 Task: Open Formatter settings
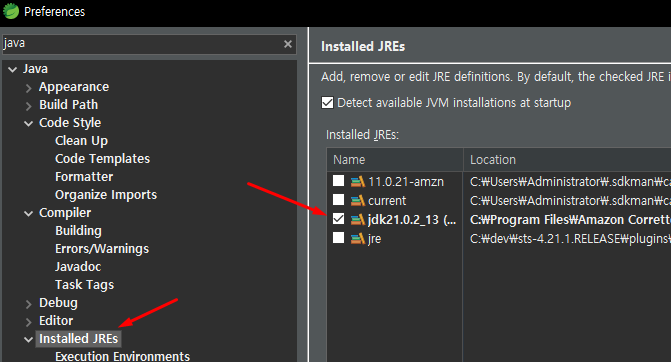pos(84,177)
